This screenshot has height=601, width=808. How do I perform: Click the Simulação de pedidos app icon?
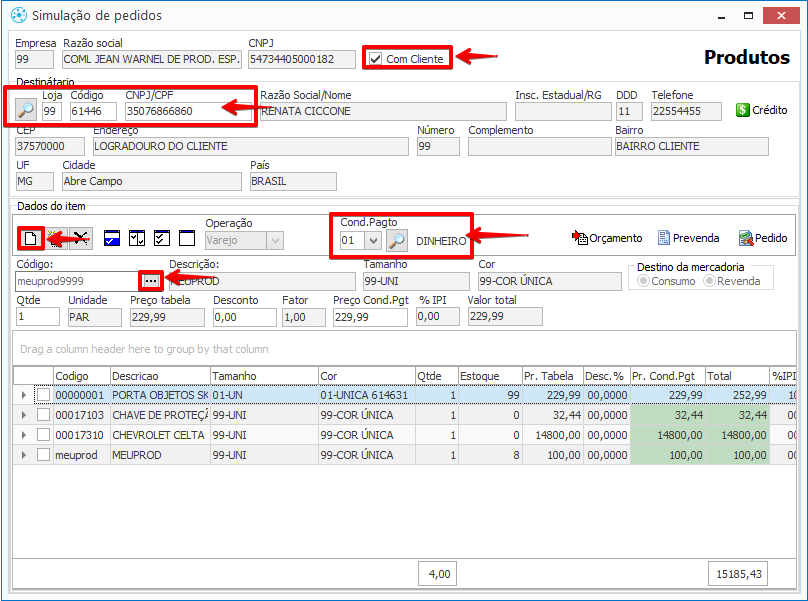[19, 15]
